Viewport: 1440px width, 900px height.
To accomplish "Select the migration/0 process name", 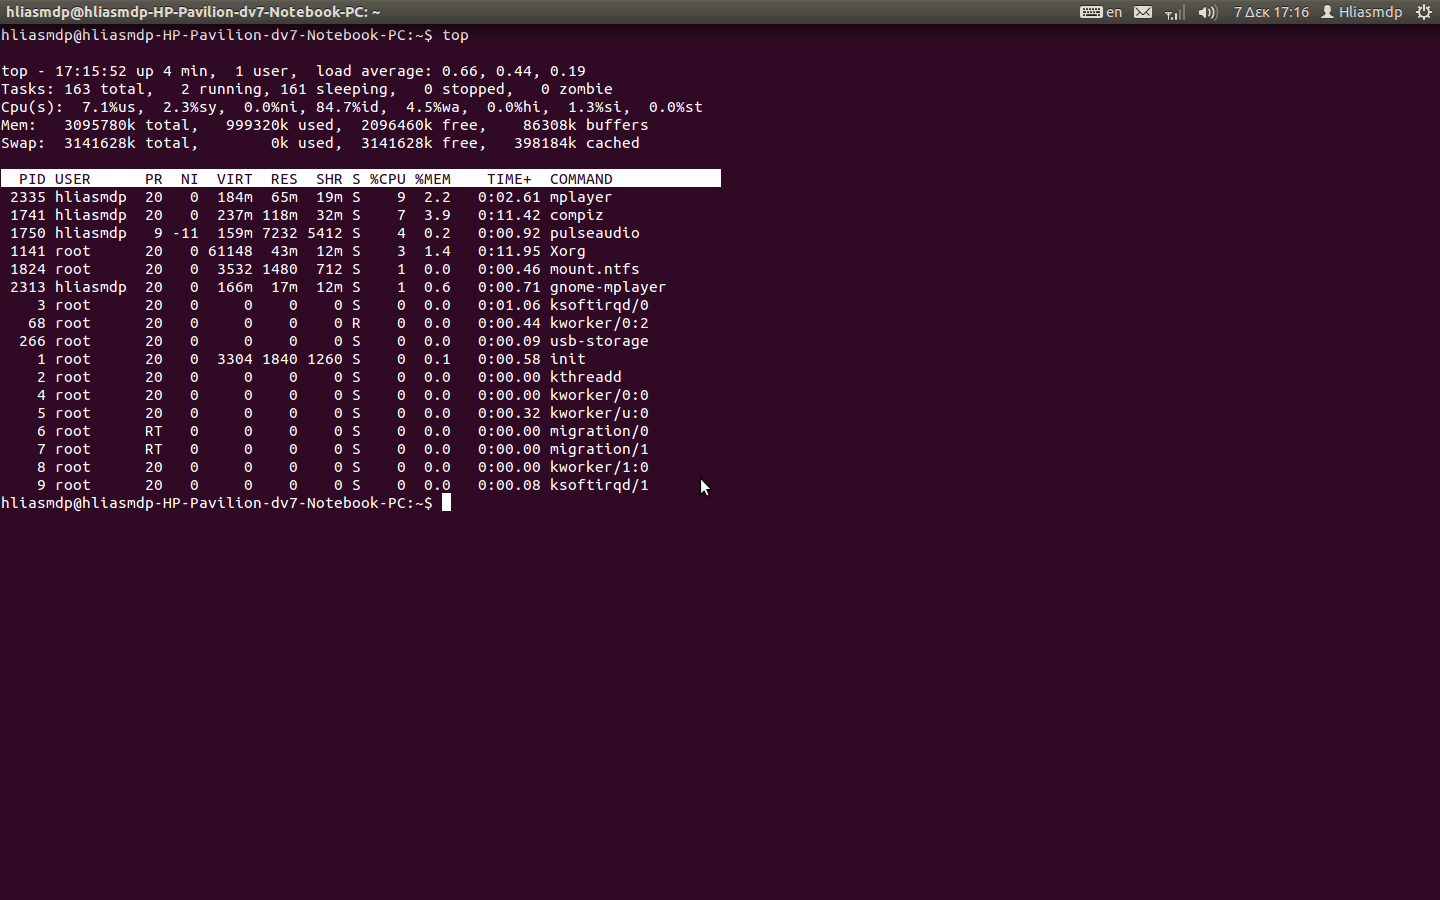I will point(599,431).
